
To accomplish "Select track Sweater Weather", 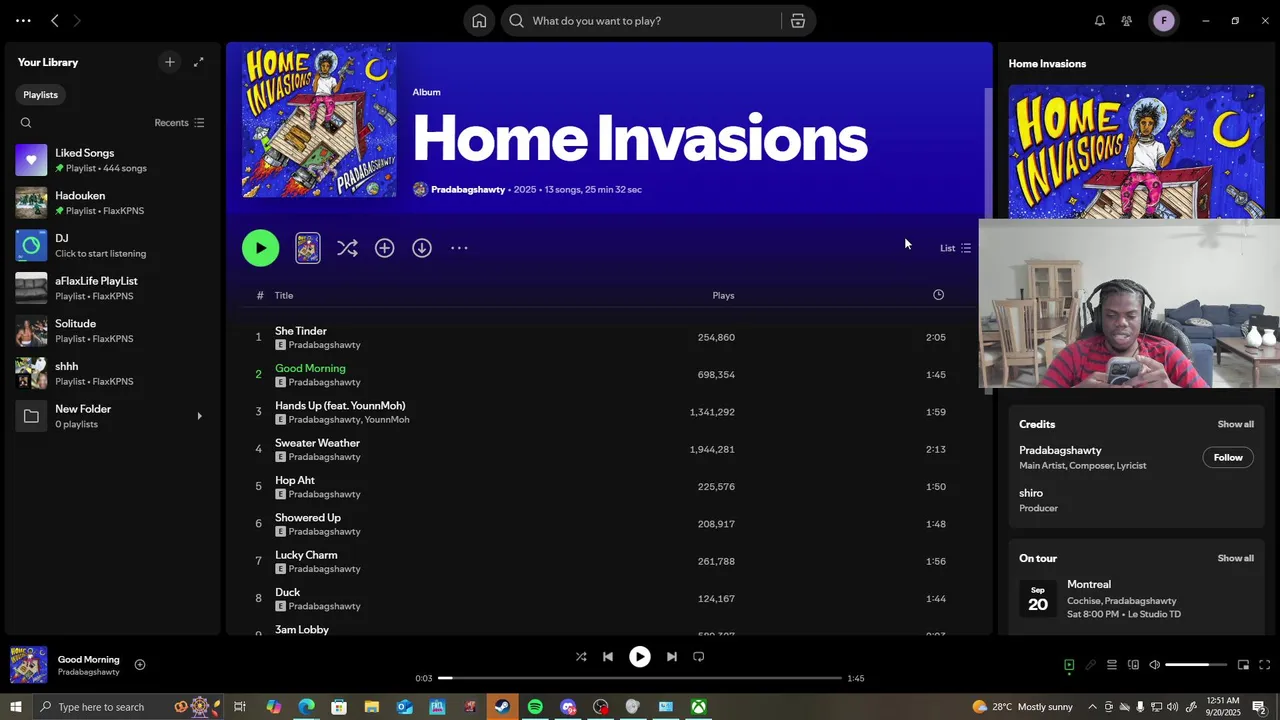I will pos(317,443).
